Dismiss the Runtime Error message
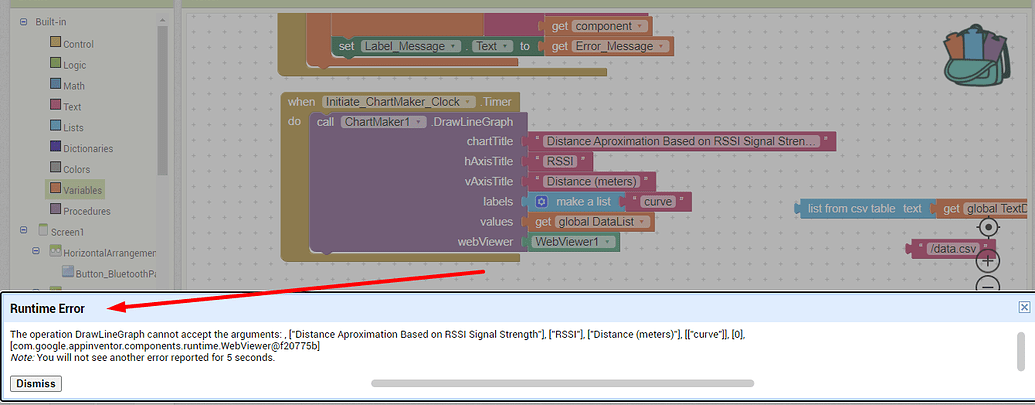Viewport: 1035px width, 405px height. tap(37, 384)
